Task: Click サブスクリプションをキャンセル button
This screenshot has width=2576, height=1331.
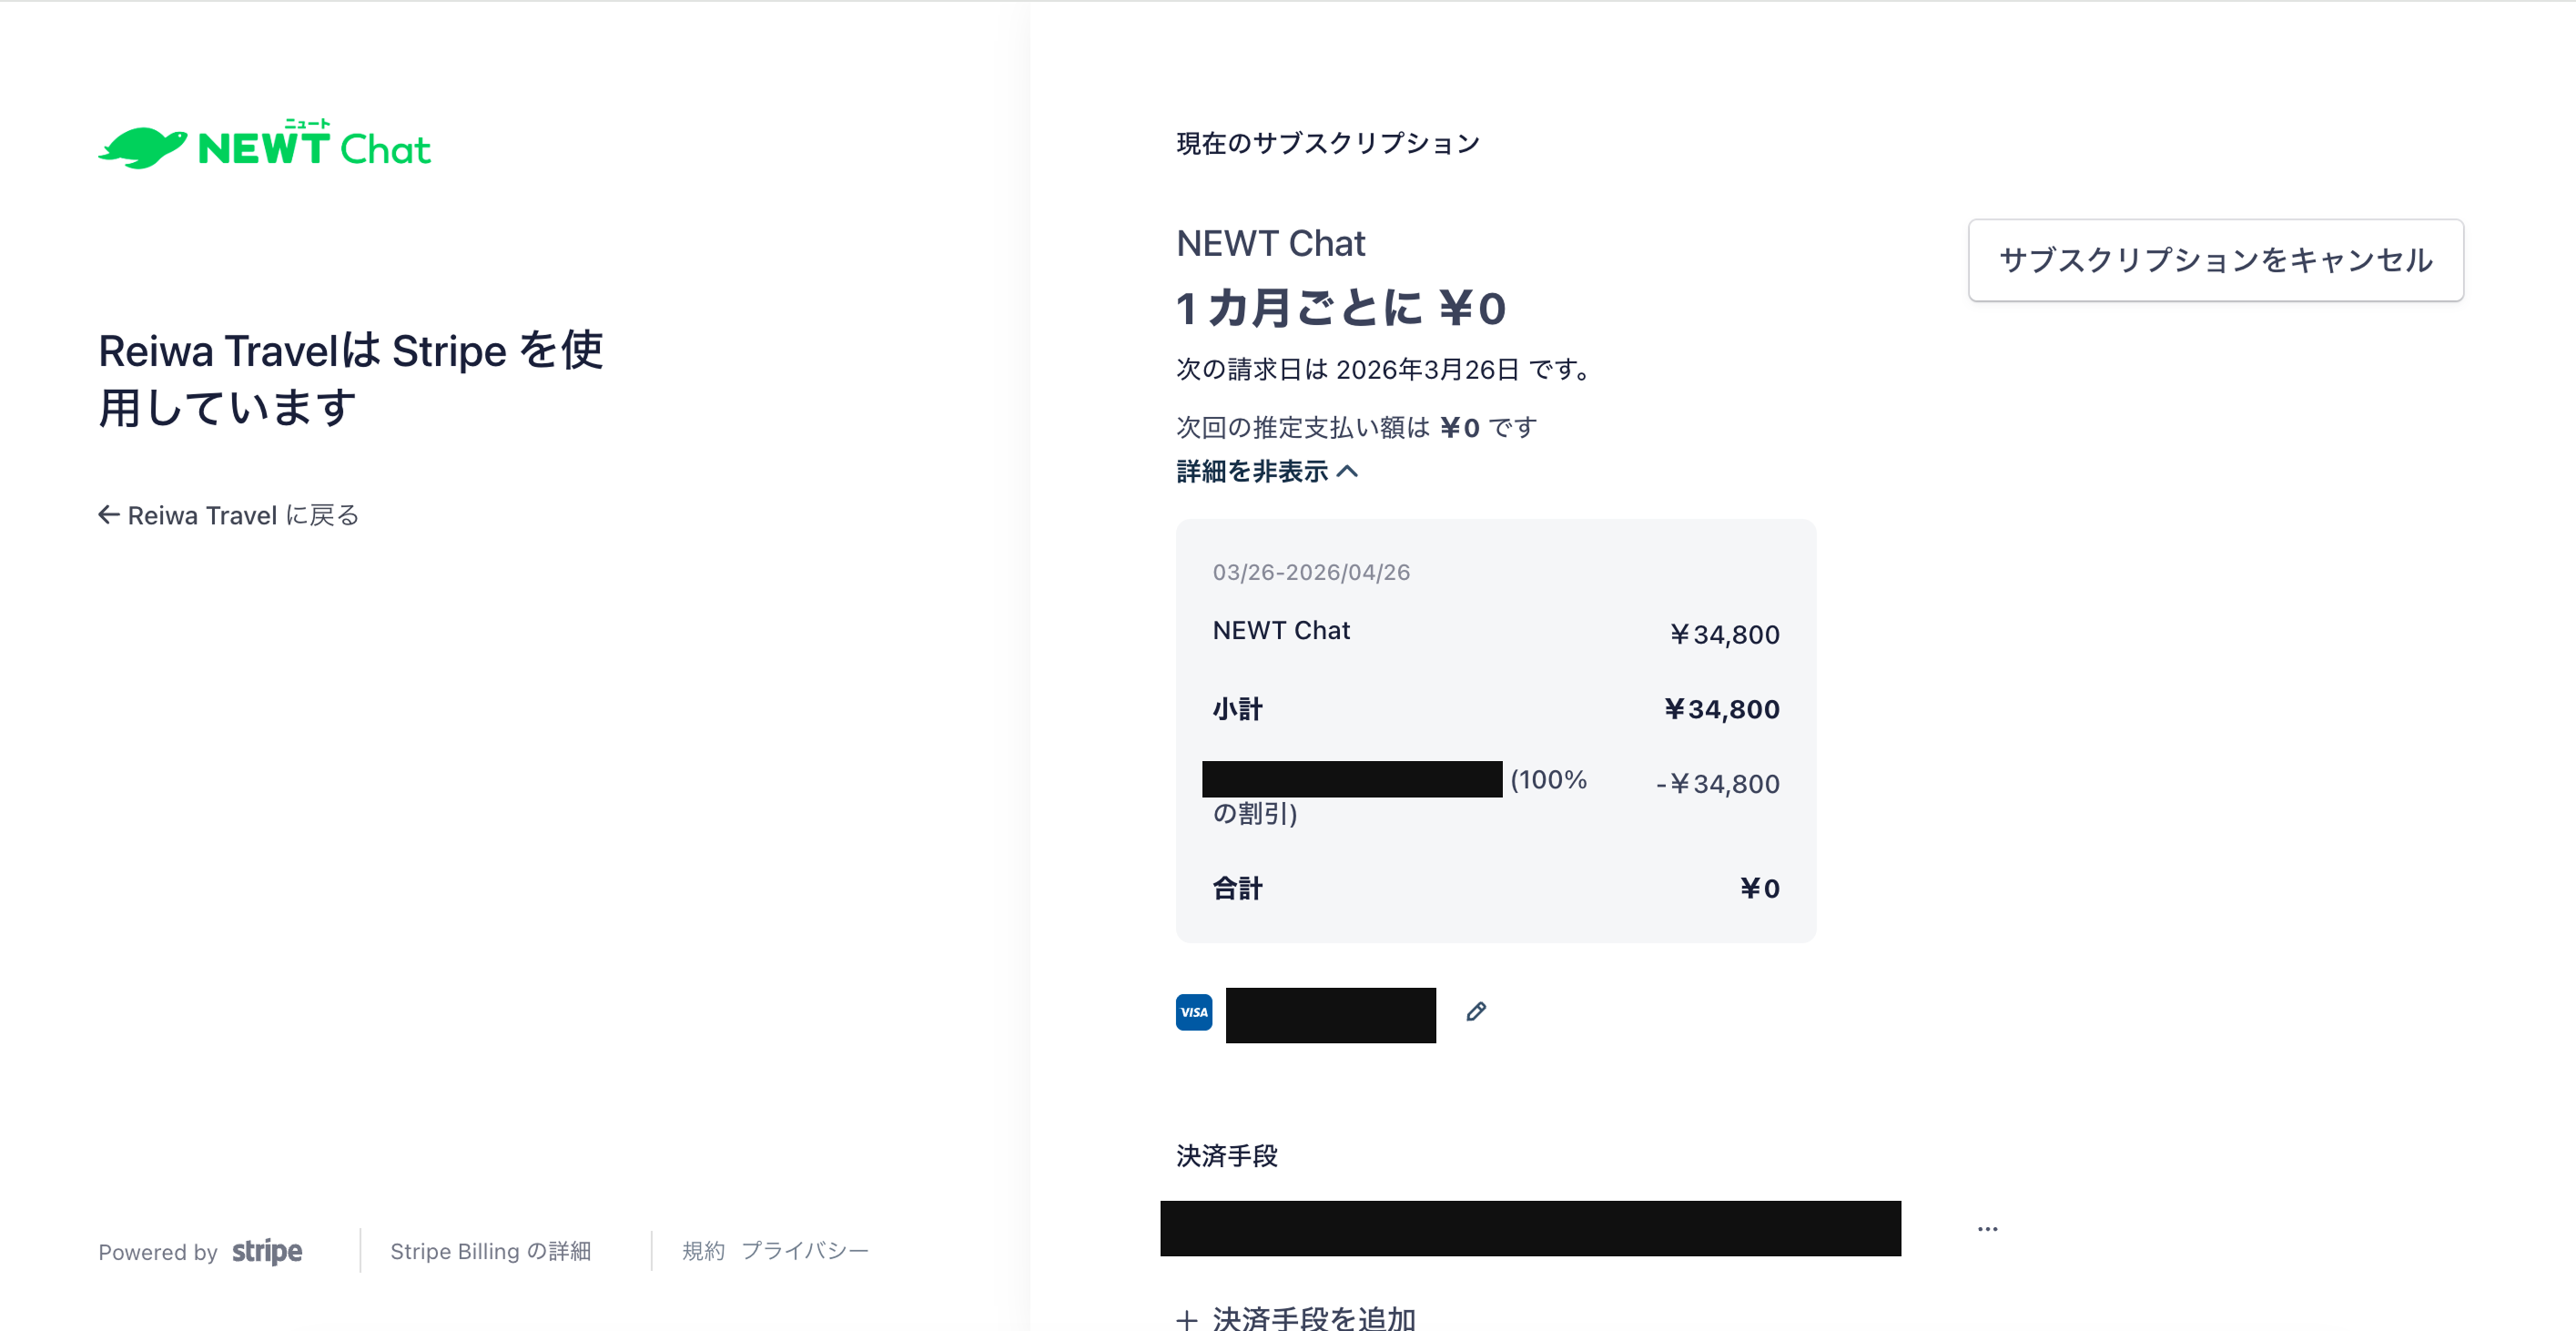Action: (2215, 260)
